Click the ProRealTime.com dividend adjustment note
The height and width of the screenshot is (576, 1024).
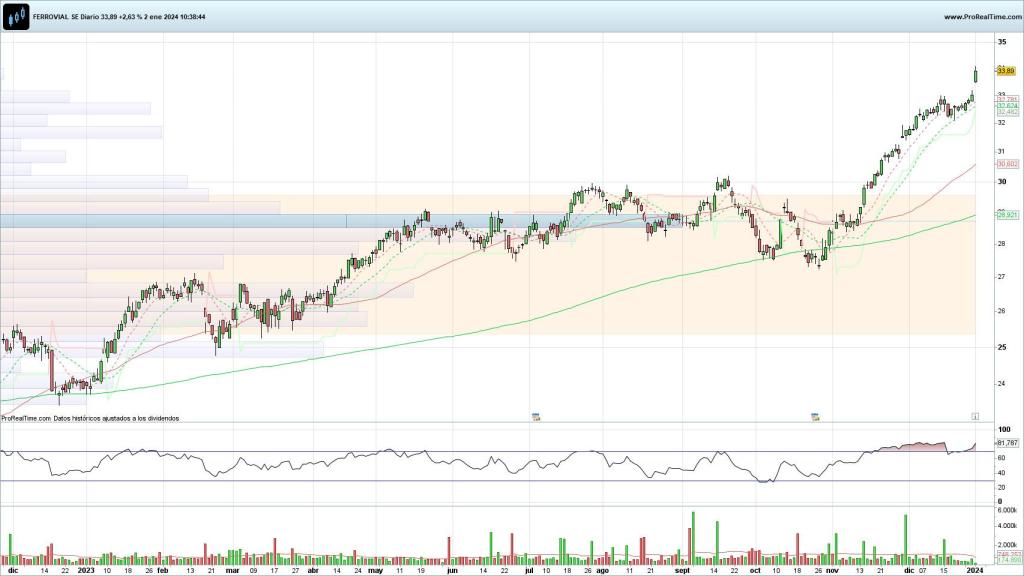click(x=90, y=418)
